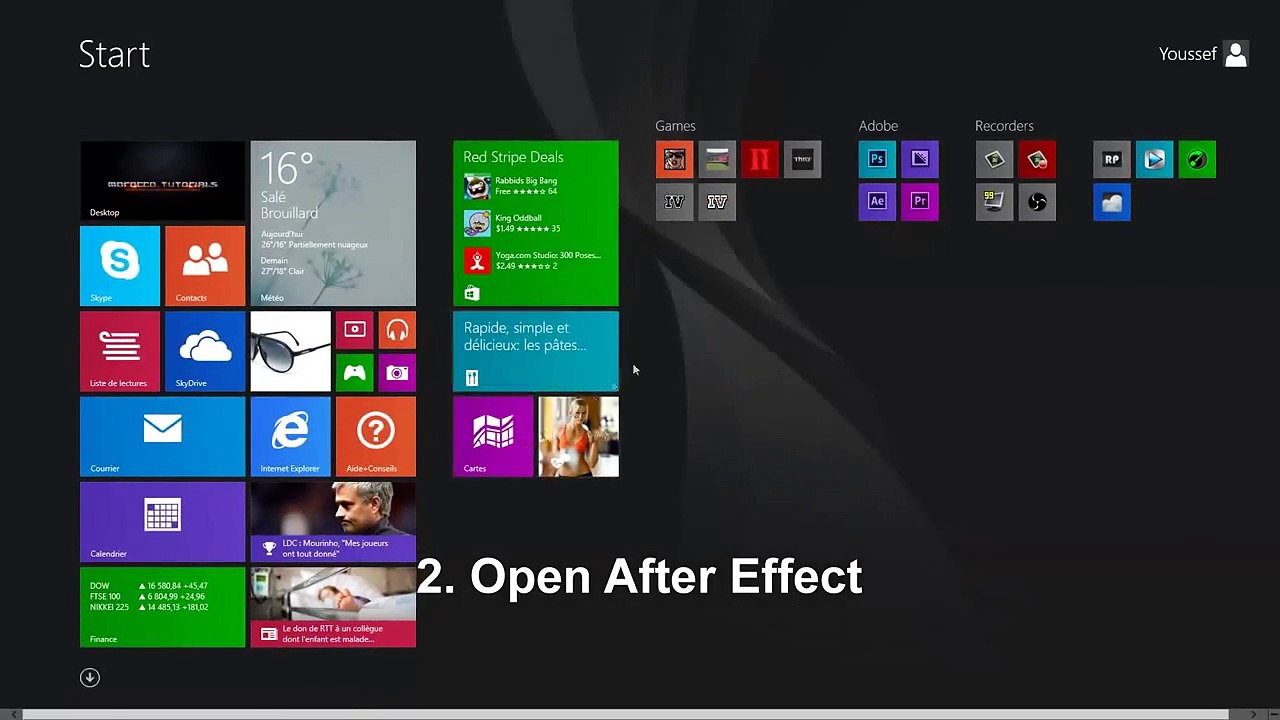Open the Desktop tile

coord(162,180)
